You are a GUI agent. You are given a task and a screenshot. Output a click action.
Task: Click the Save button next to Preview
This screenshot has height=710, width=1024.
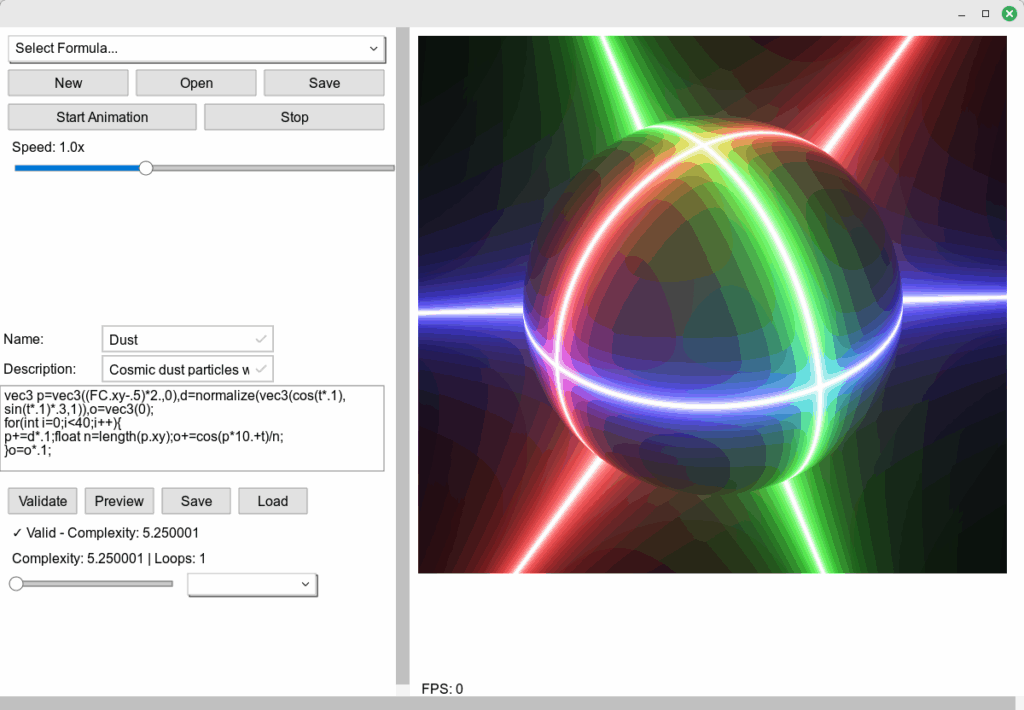tap(196, 501)
